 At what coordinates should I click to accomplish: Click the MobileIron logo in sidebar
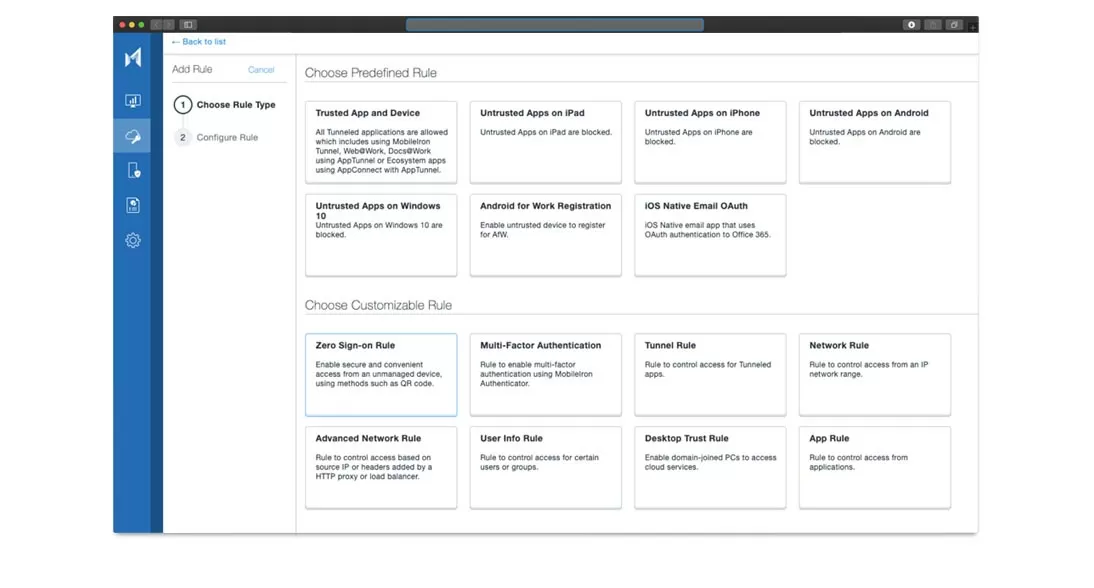click(x=133, y=59)
